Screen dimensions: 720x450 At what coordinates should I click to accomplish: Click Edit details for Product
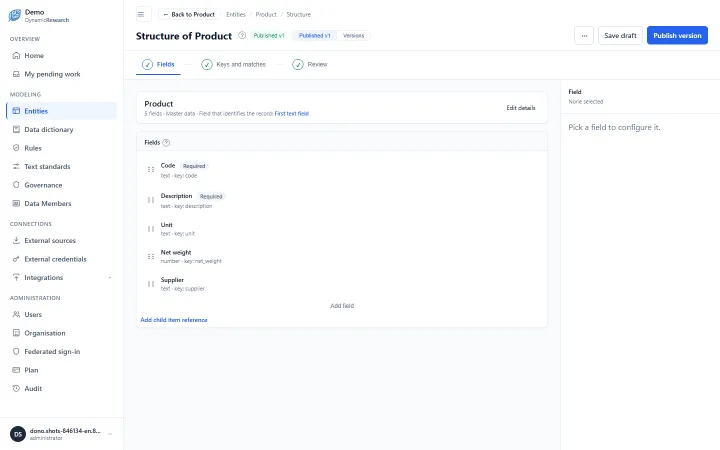tap(521, 108)
